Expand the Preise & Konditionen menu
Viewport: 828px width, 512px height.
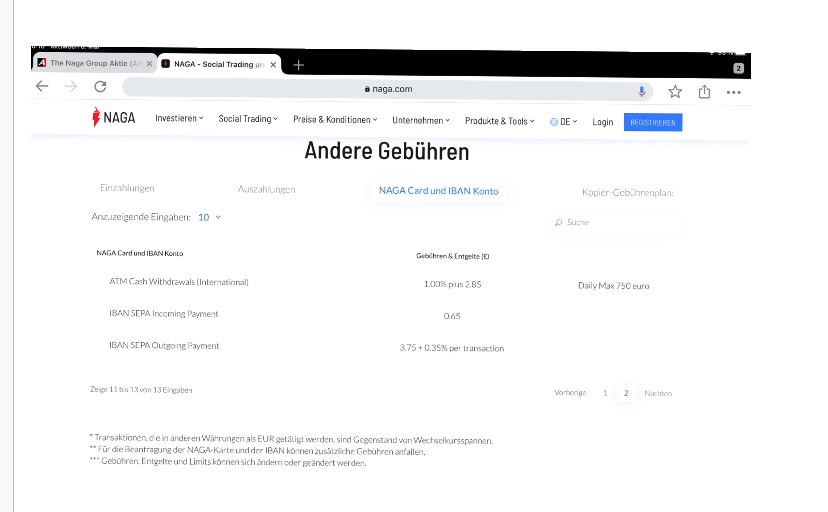click(x=334, y=120)
